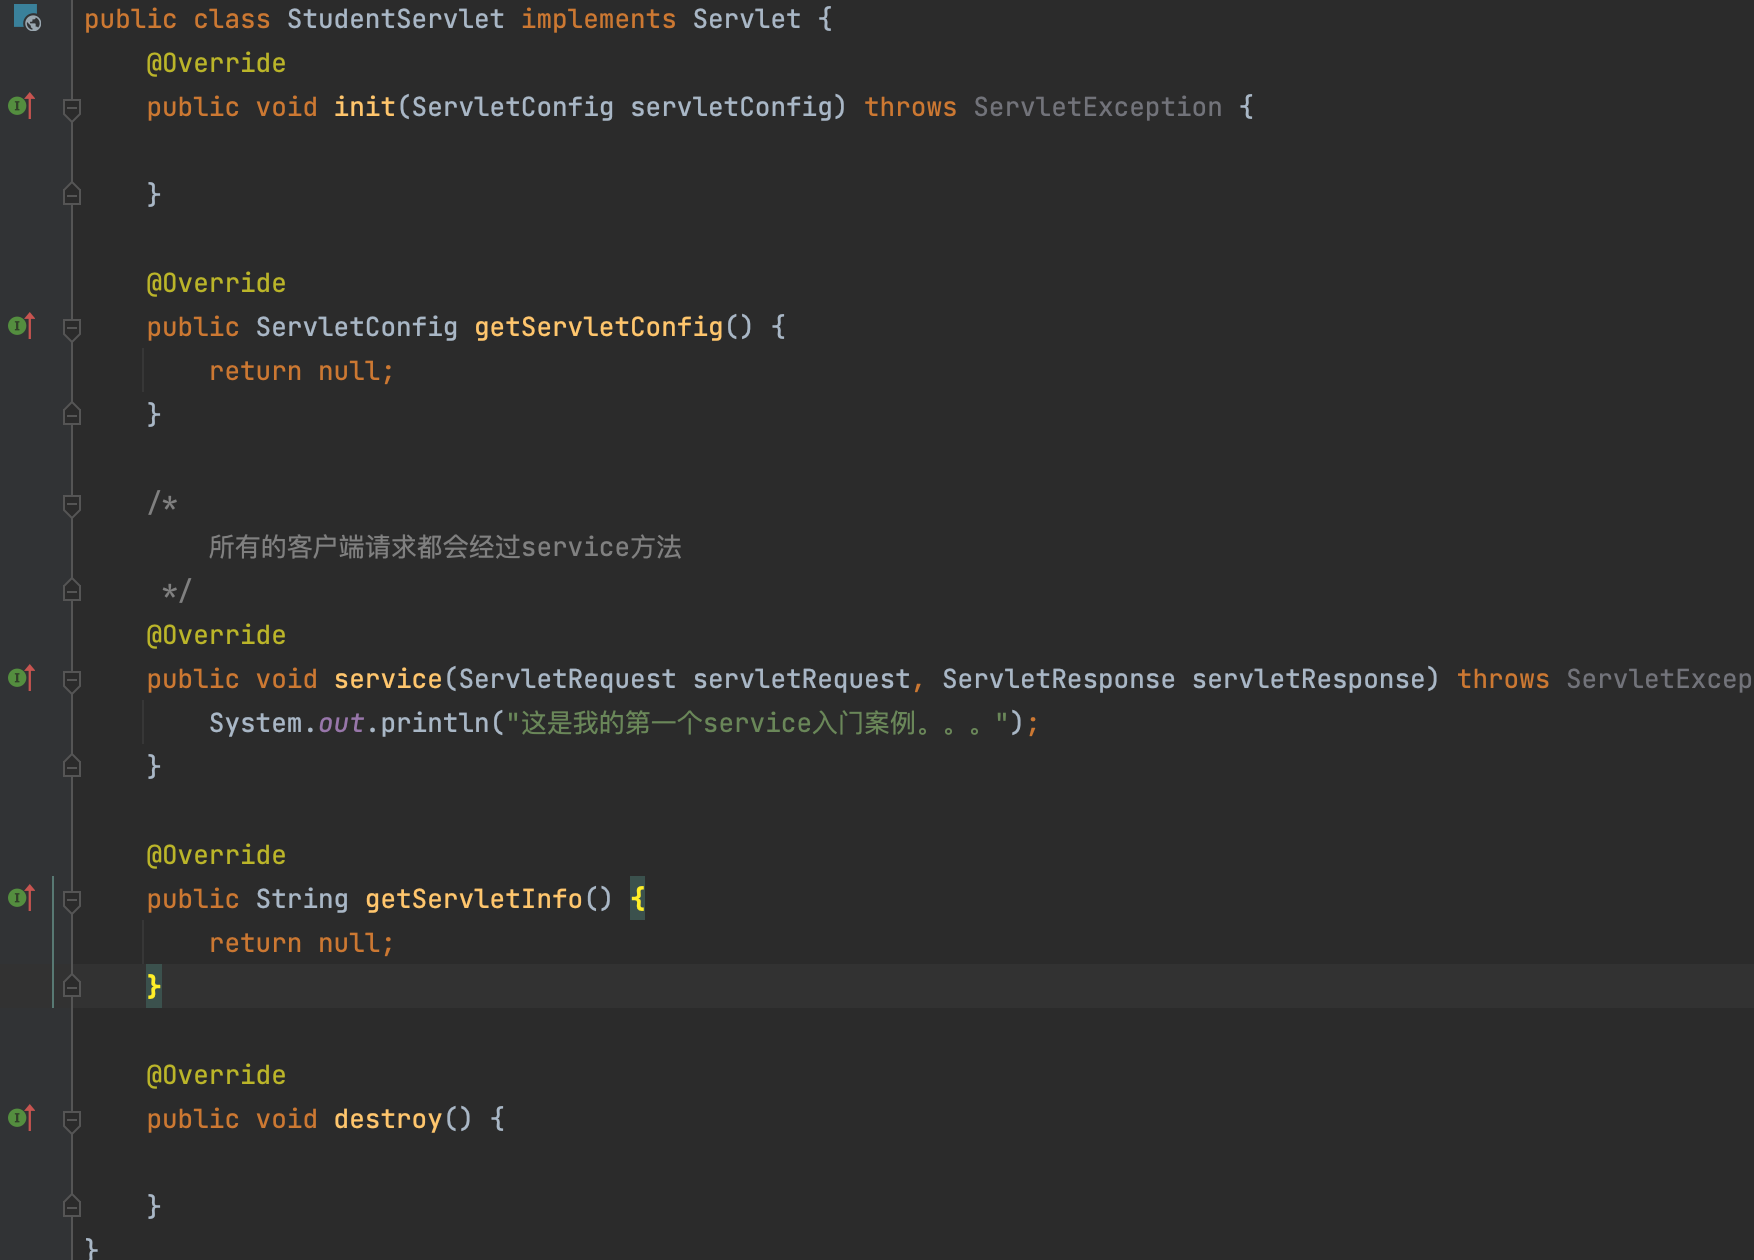Click the ServletConfig return type of getServletConfig

(357, 327)
